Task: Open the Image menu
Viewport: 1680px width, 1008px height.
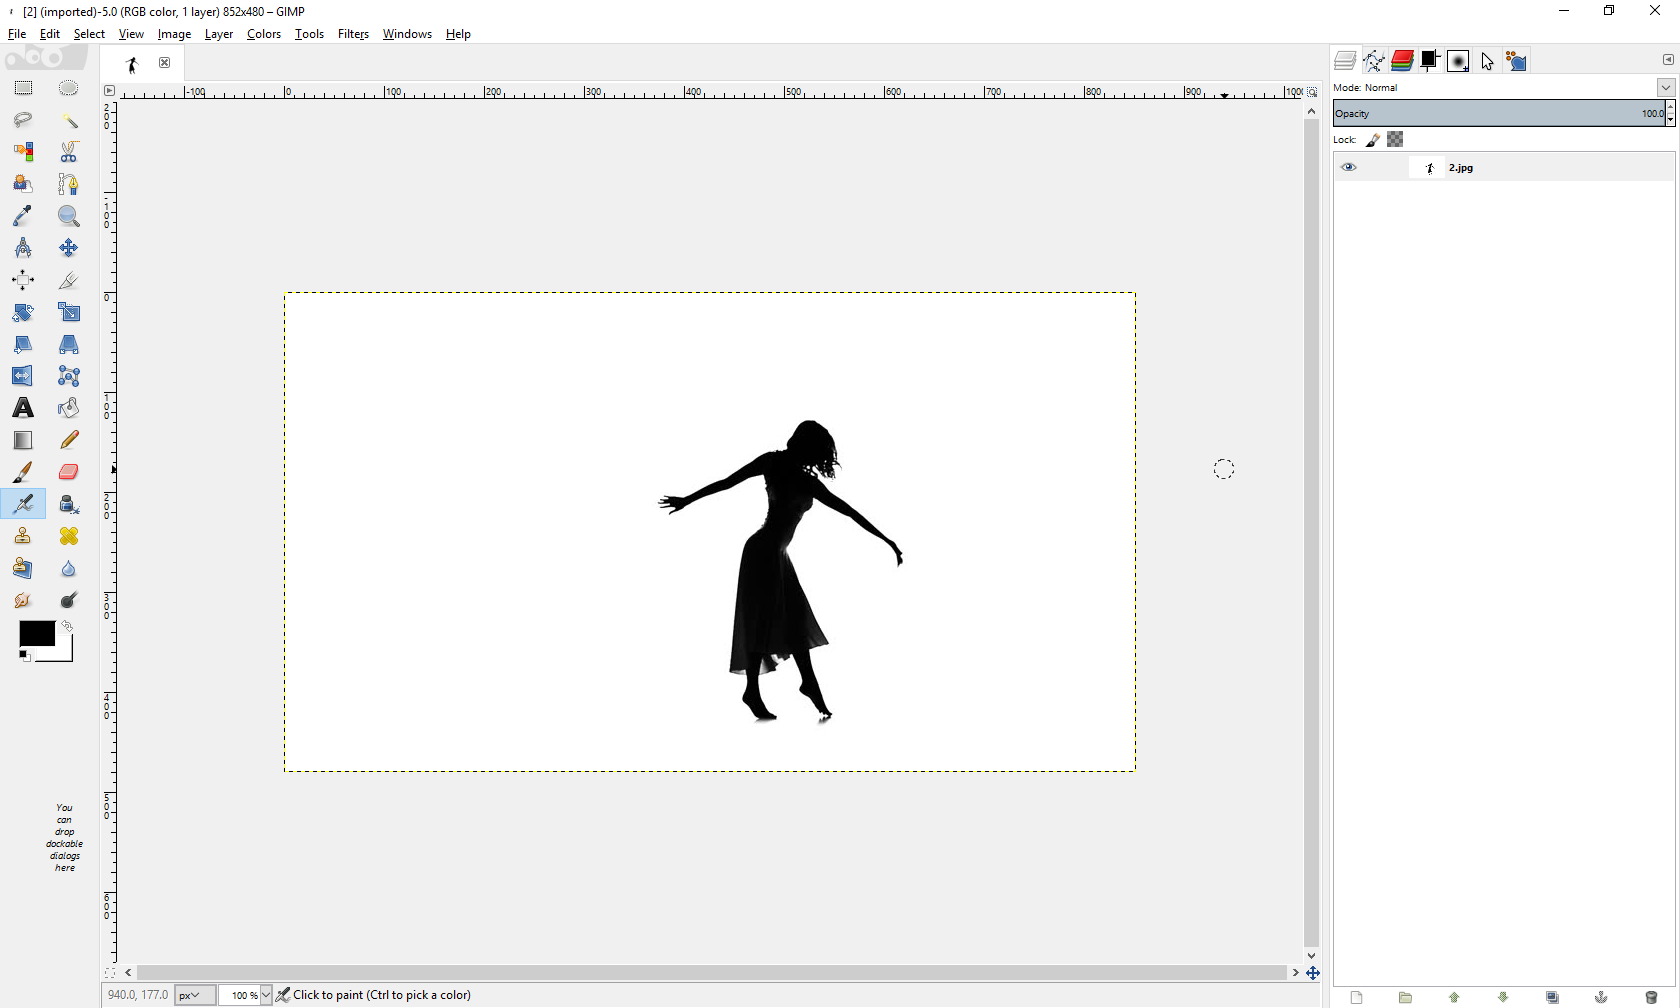Action: pos(174,34)
